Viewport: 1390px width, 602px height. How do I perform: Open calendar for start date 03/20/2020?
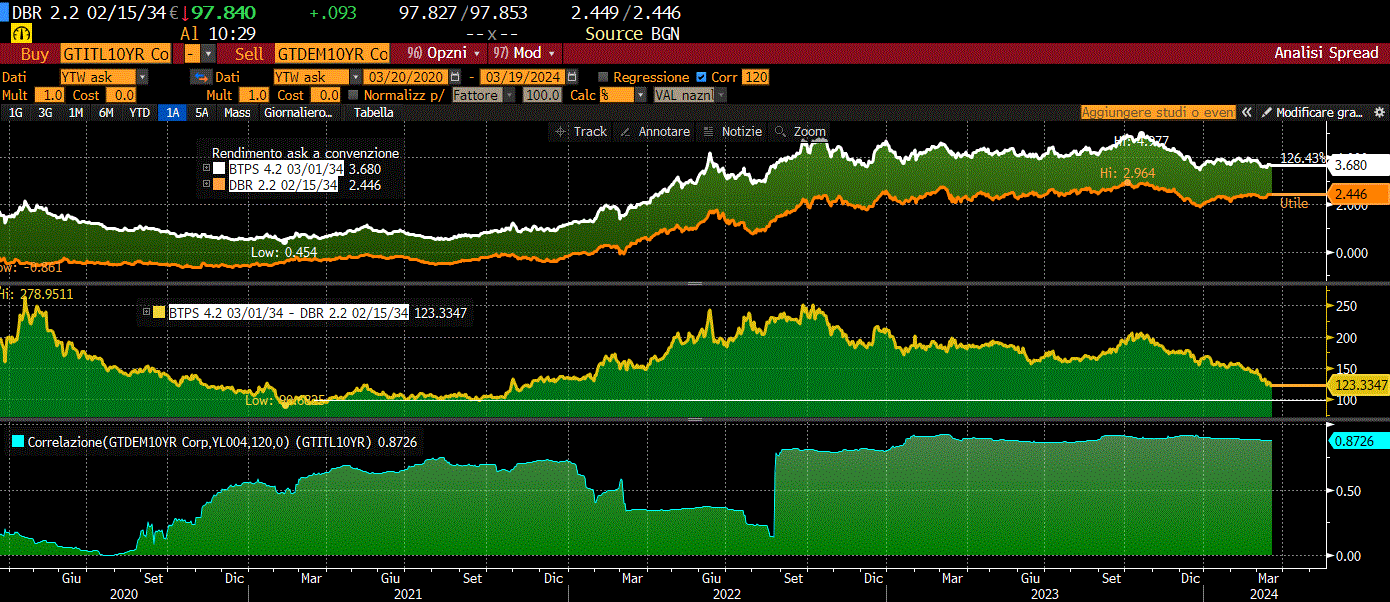click(456, 77)
